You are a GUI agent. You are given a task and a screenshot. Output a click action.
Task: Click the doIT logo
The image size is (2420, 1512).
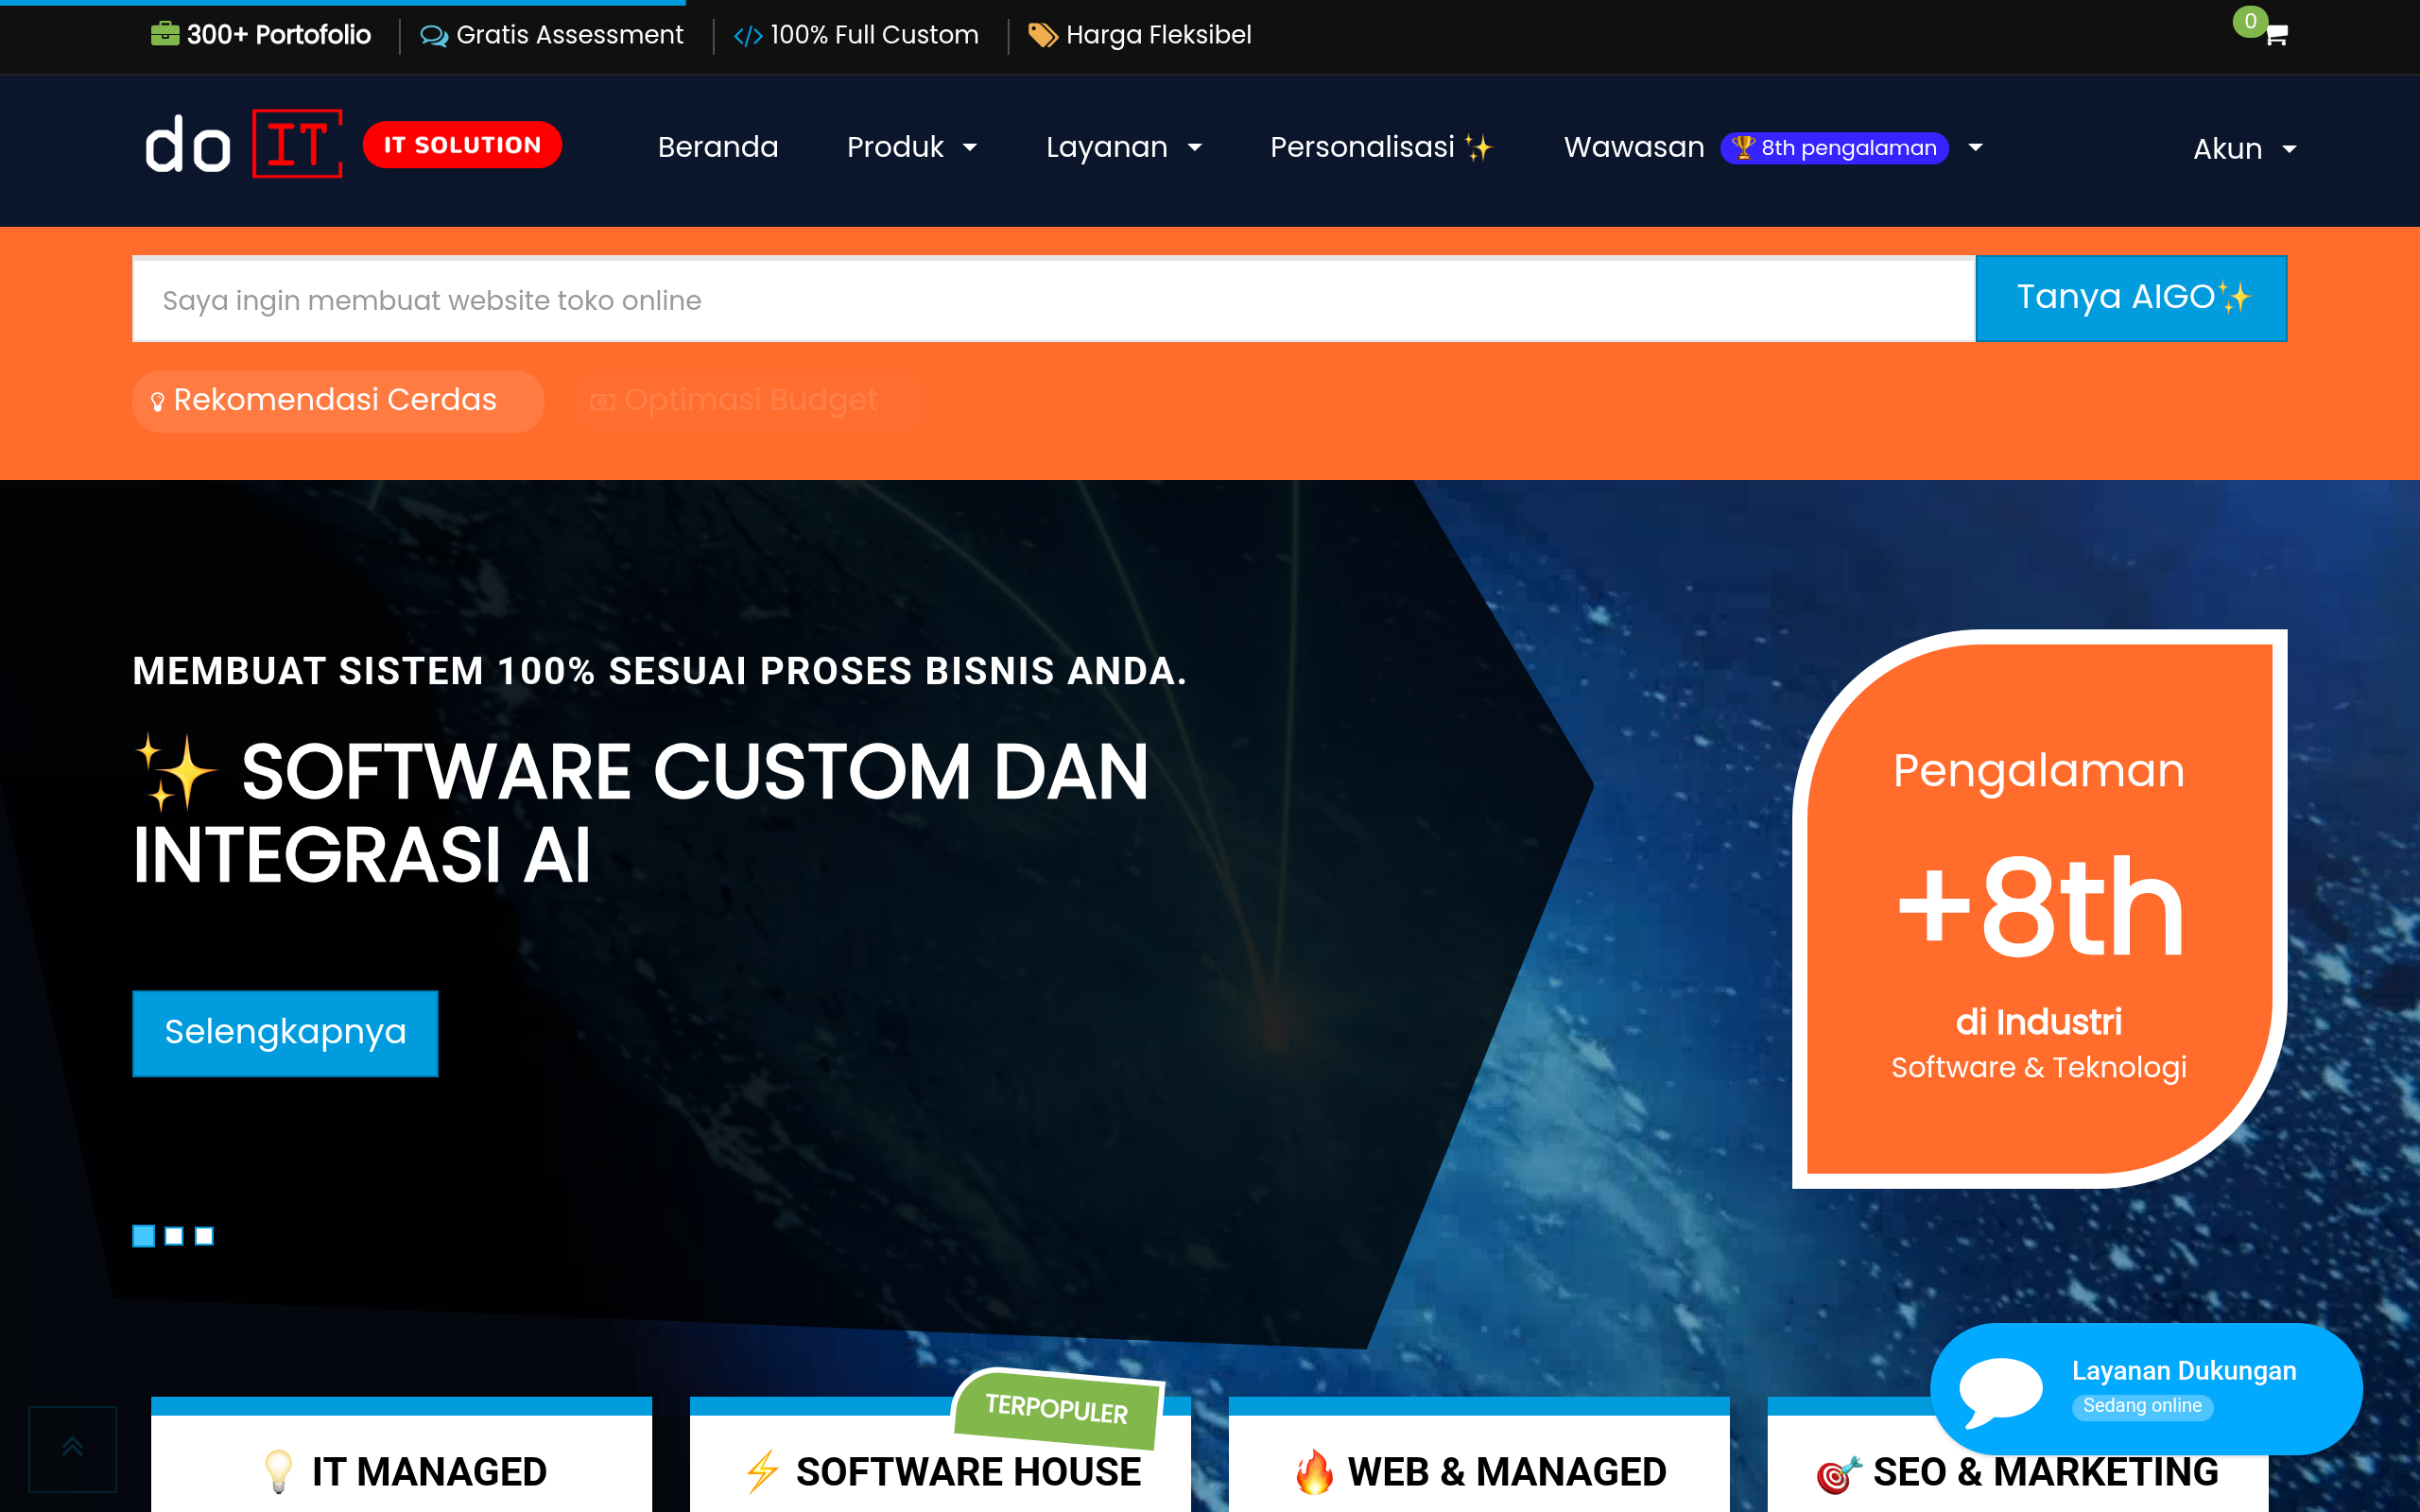pyautogui.click(x=244, y=144)
